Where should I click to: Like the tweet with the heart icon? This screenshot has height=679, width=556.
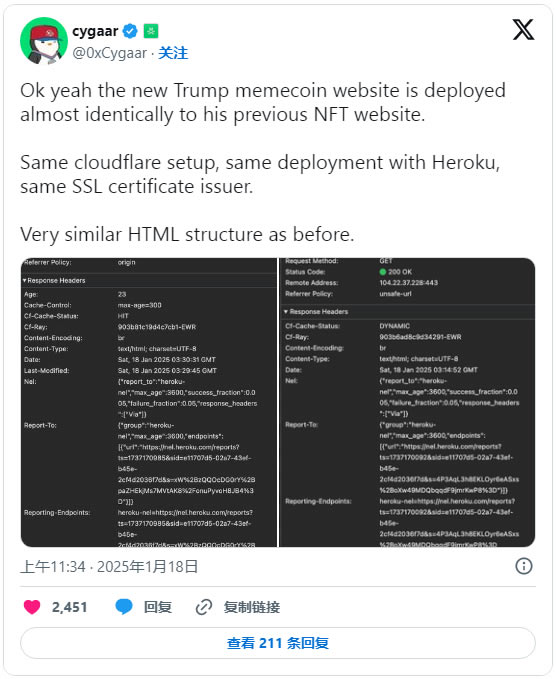[x=32, y=607]
